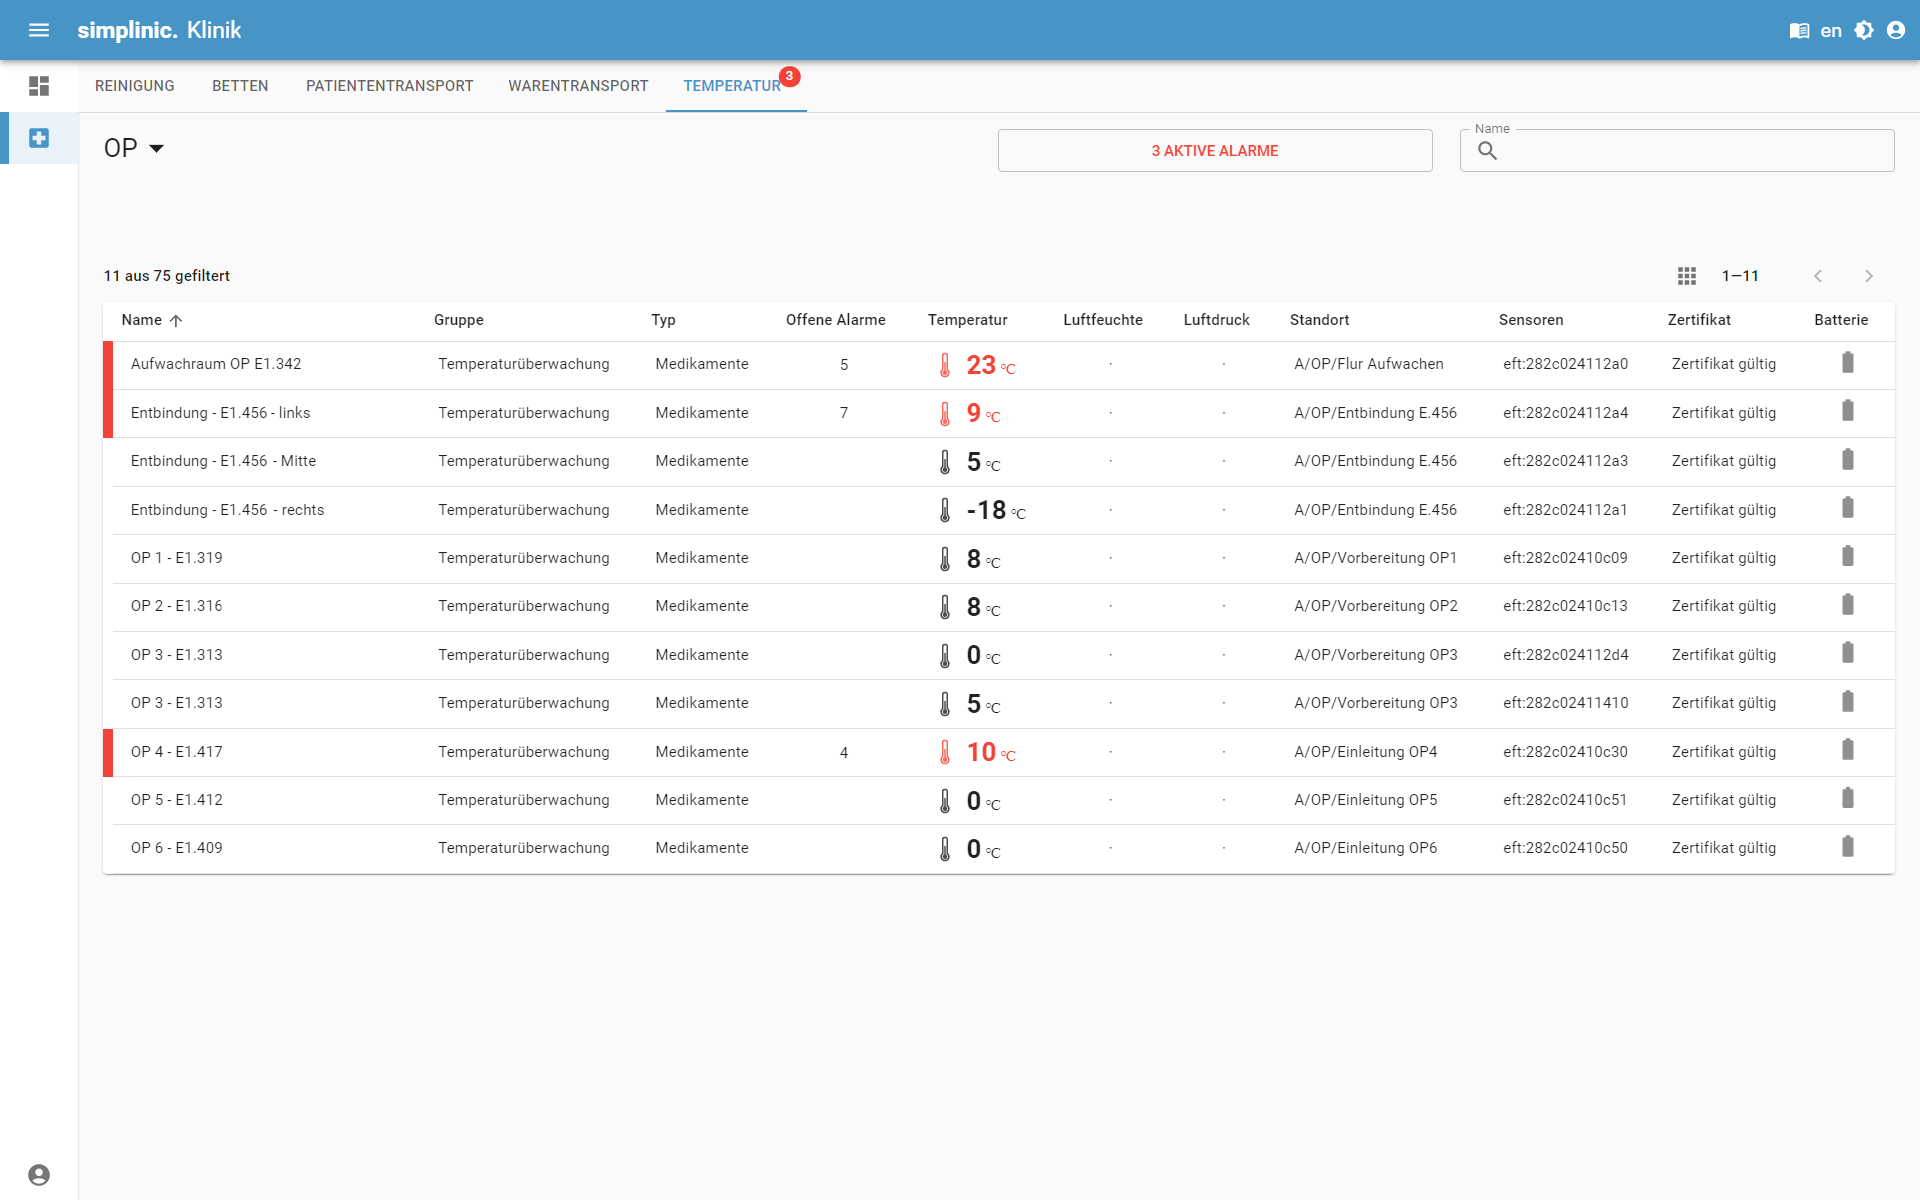Click battery icon of OP 4 - E1.417
The height and width of the screenshot is (1200, 1920).
(1848, 750)
